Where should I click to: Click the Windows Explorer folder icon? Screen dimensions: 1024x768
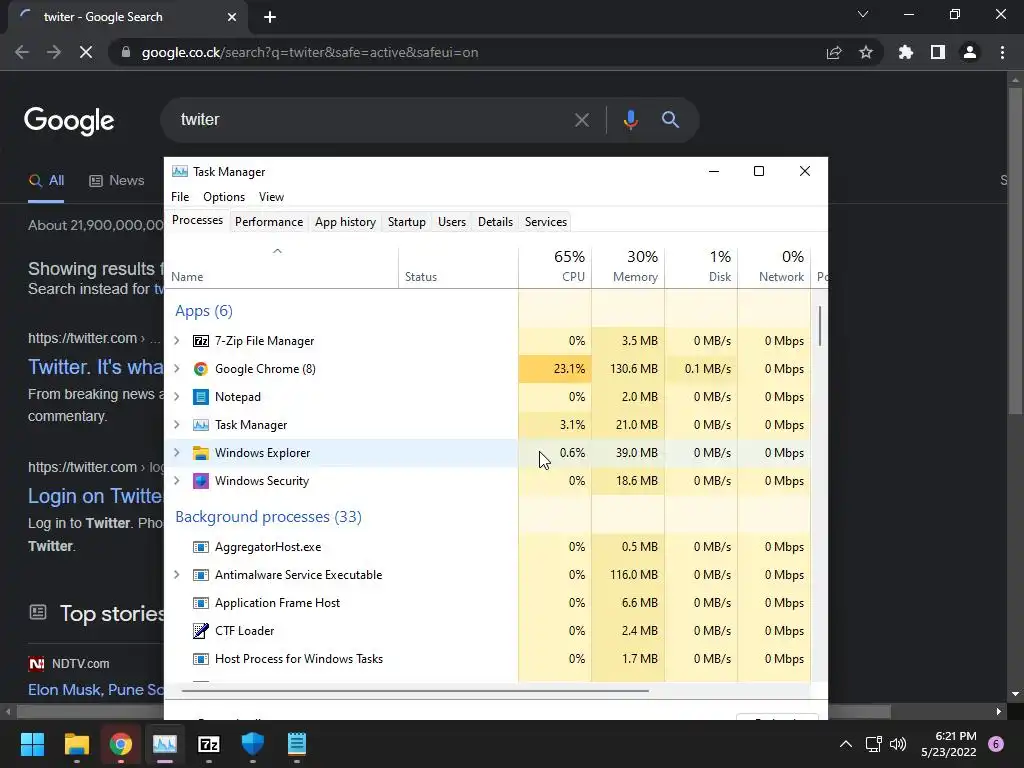point(200,453)
